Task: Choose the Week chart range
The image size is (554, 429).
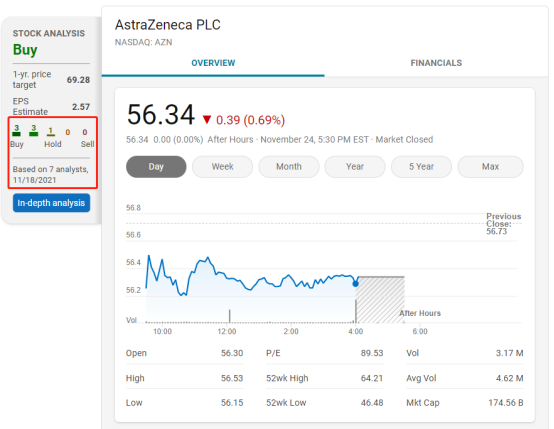Action: 223,167
